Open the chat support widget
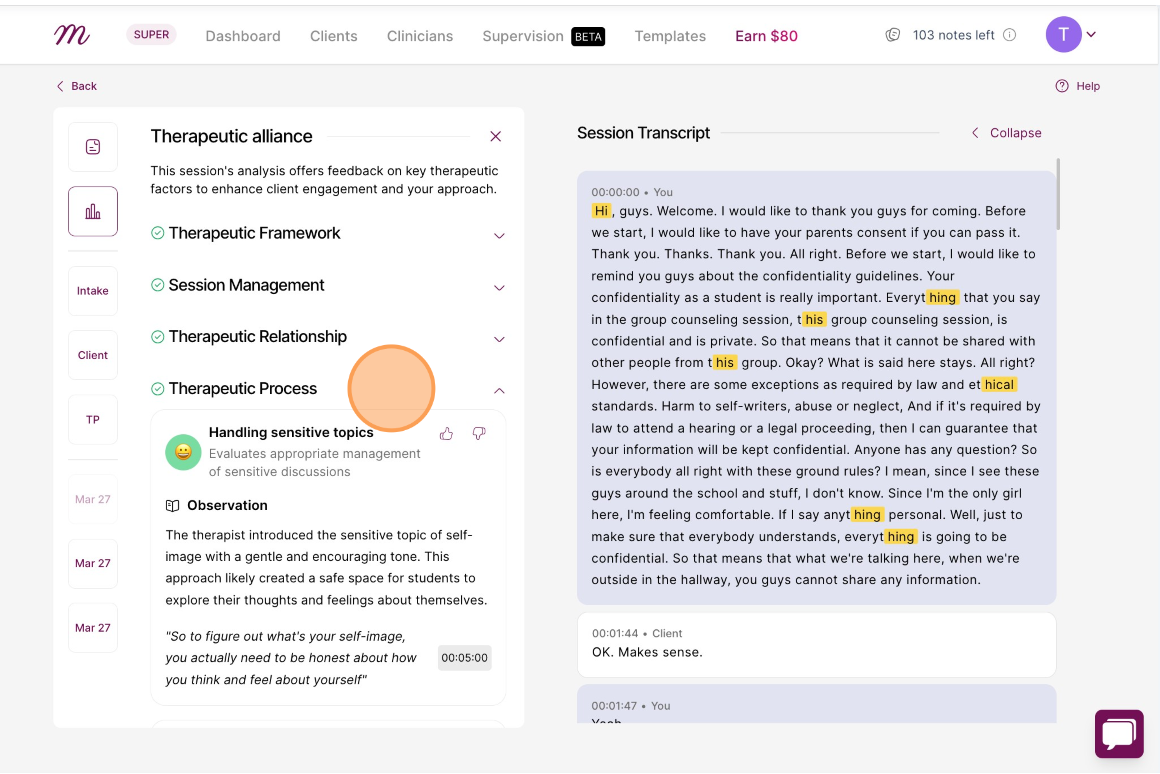The width and height of the screenshot is (1160, 774). (x=1119, y=734)
